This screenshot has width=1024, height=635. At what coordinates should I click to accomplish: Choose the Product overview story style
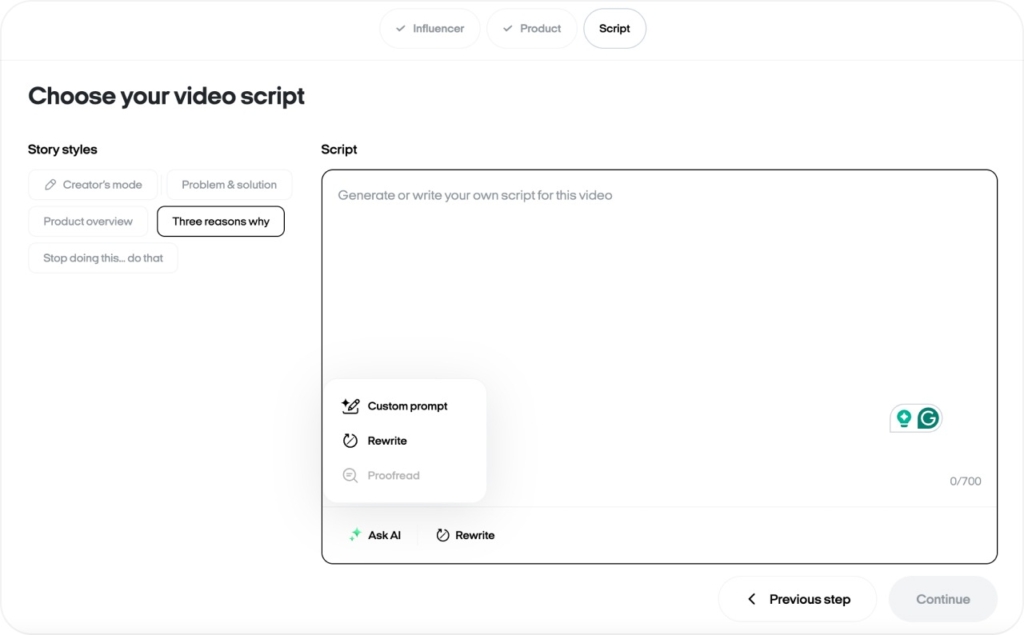tap(88, 221)
